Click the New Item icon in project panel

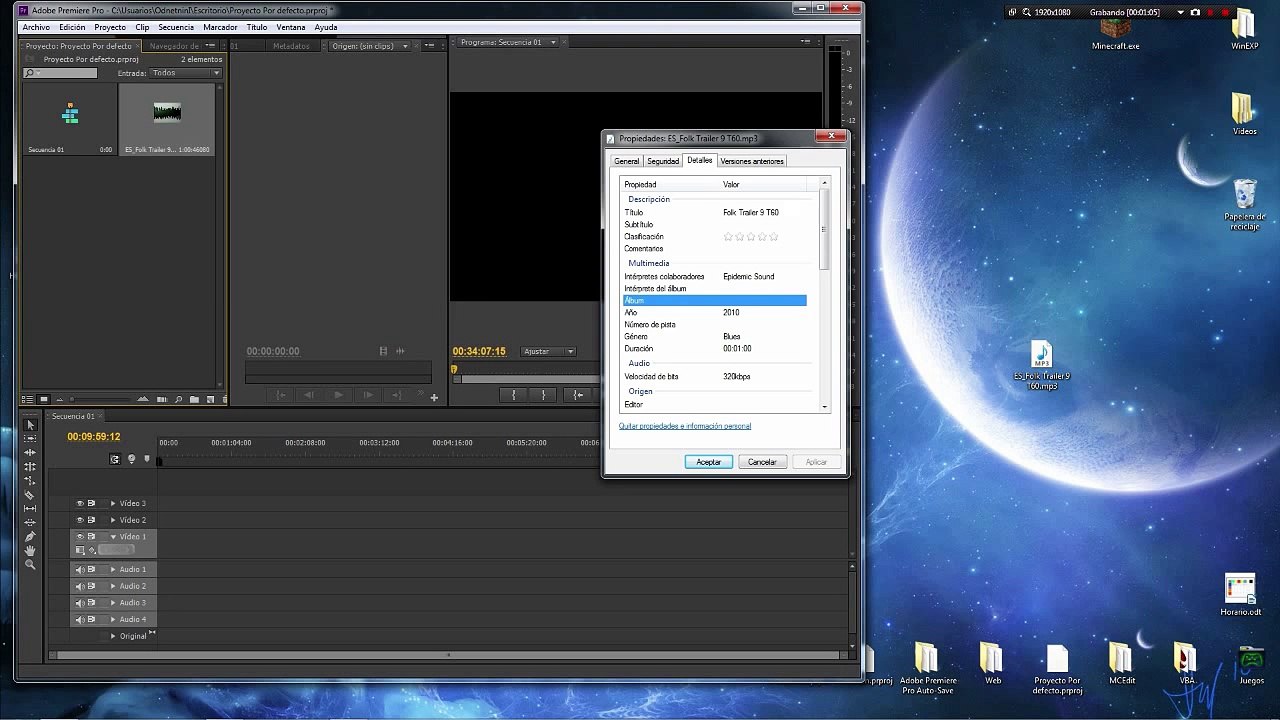(x=210, y=399)
